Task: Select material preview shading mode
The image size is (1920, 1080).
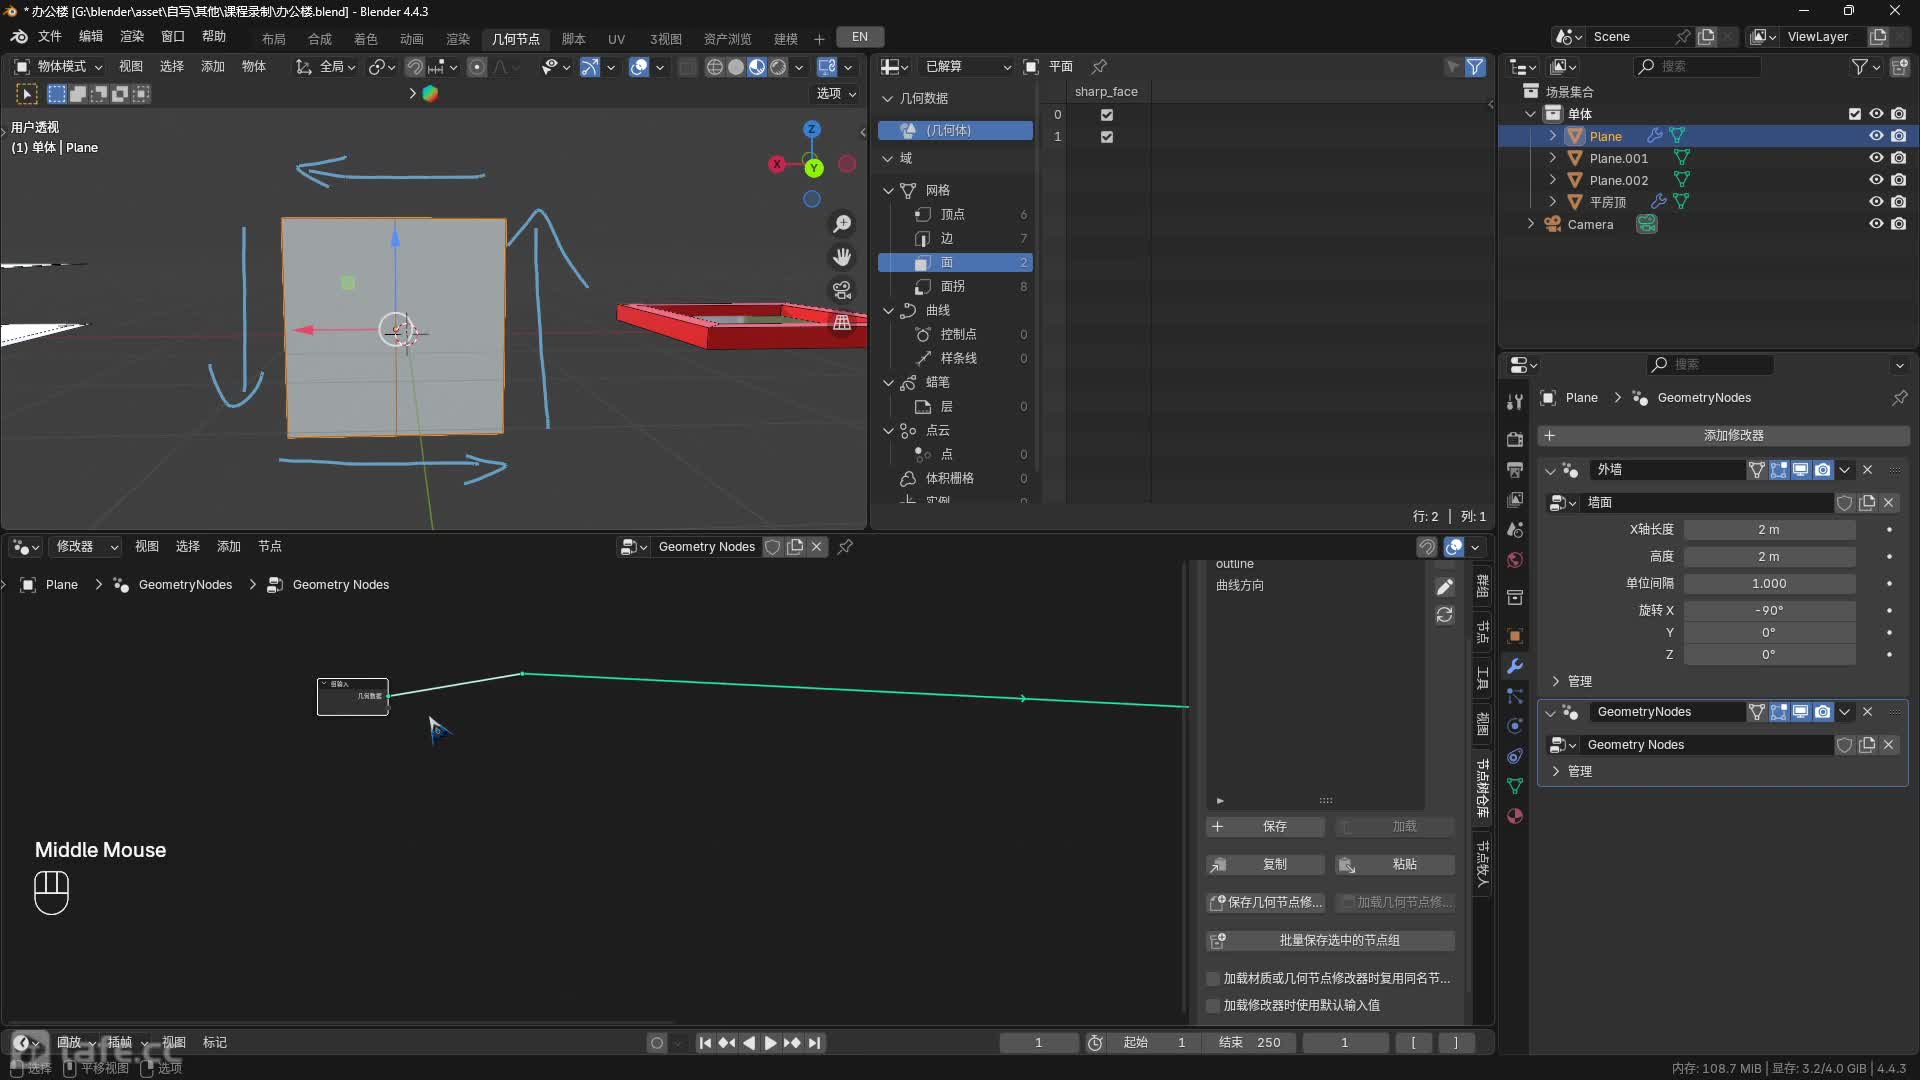Action: 757,67
